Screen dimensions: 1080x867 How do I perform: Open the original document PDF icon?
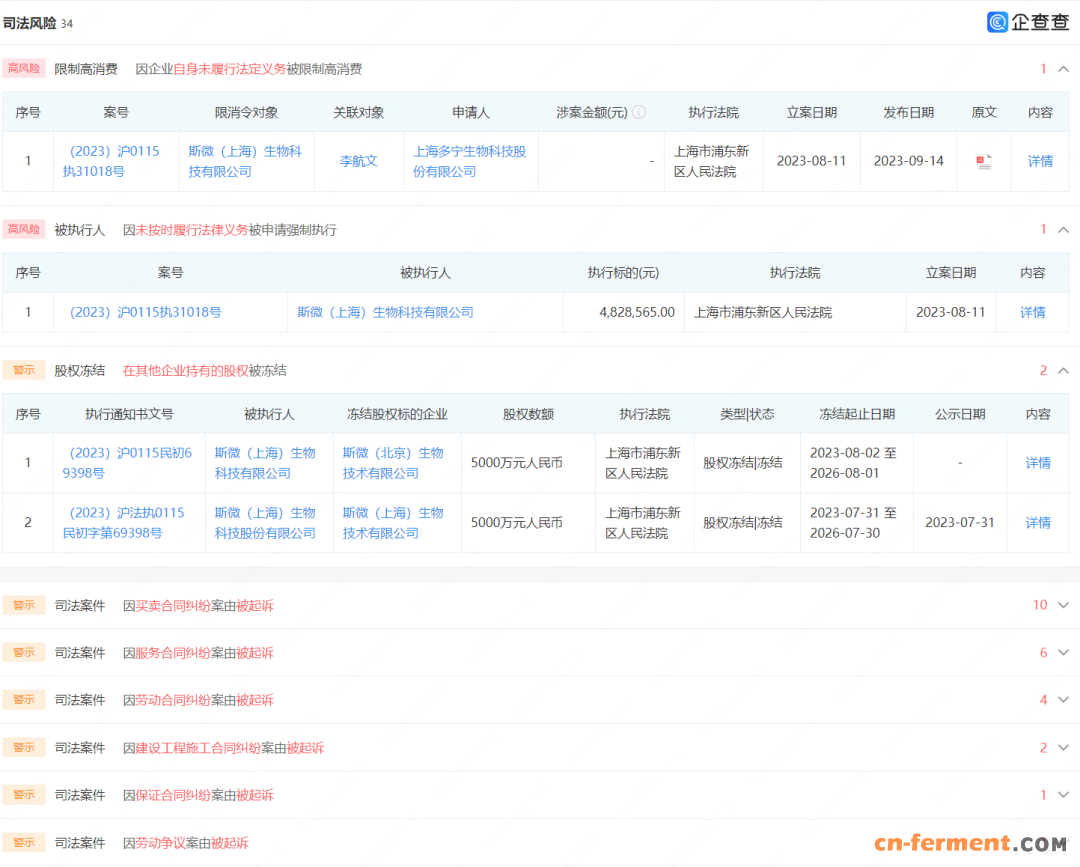coord(984,162)
